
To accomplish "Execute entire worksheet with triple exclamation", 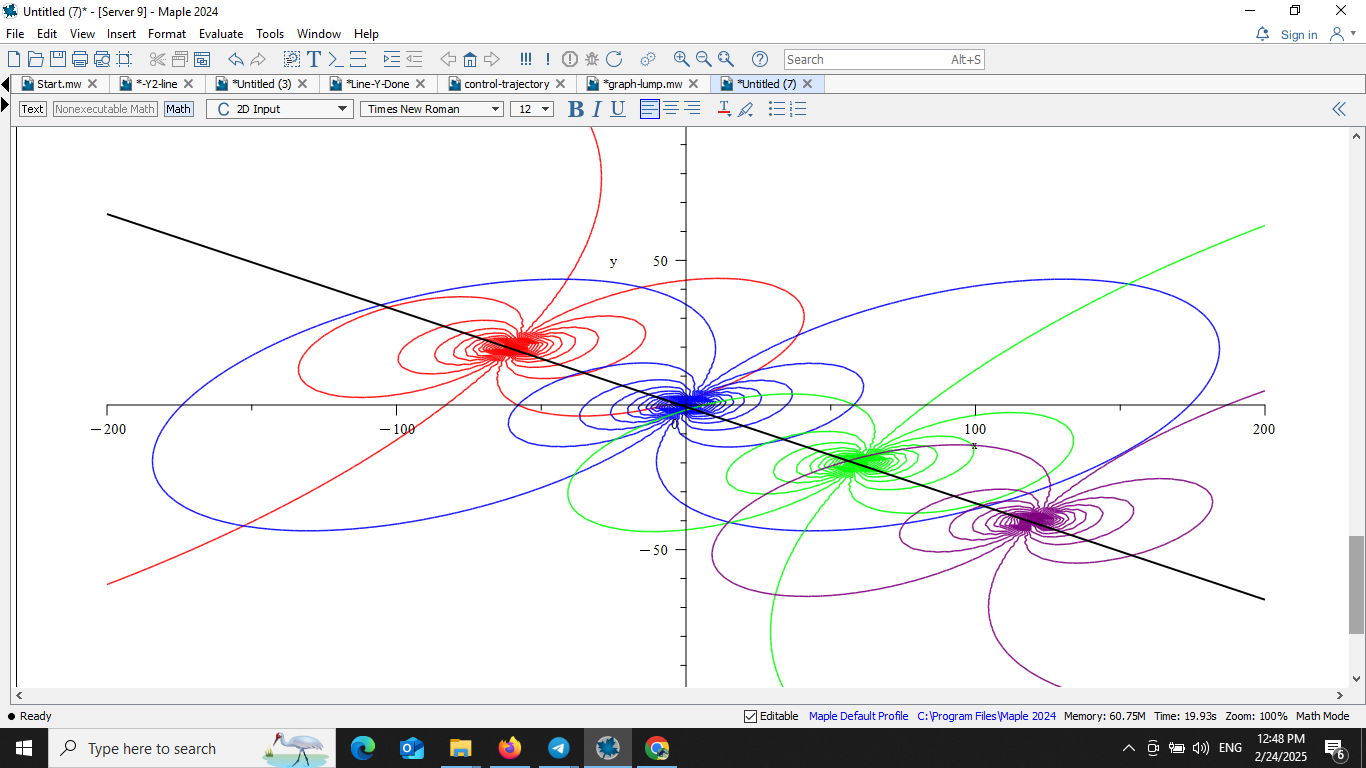I will click(526, 59).
